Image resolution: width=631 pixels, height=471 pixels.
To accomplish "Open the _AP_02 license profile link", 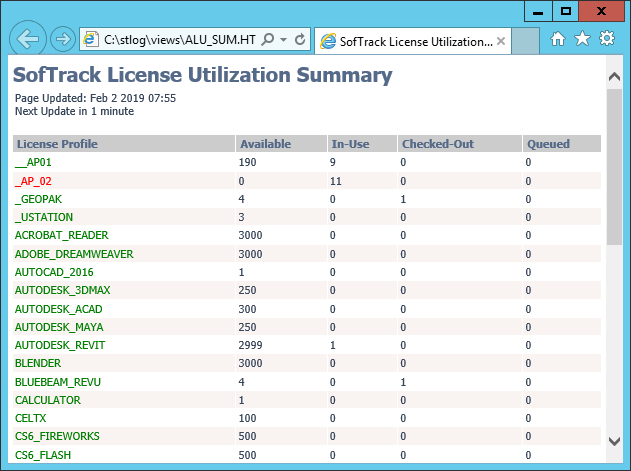I will point(33,181).
